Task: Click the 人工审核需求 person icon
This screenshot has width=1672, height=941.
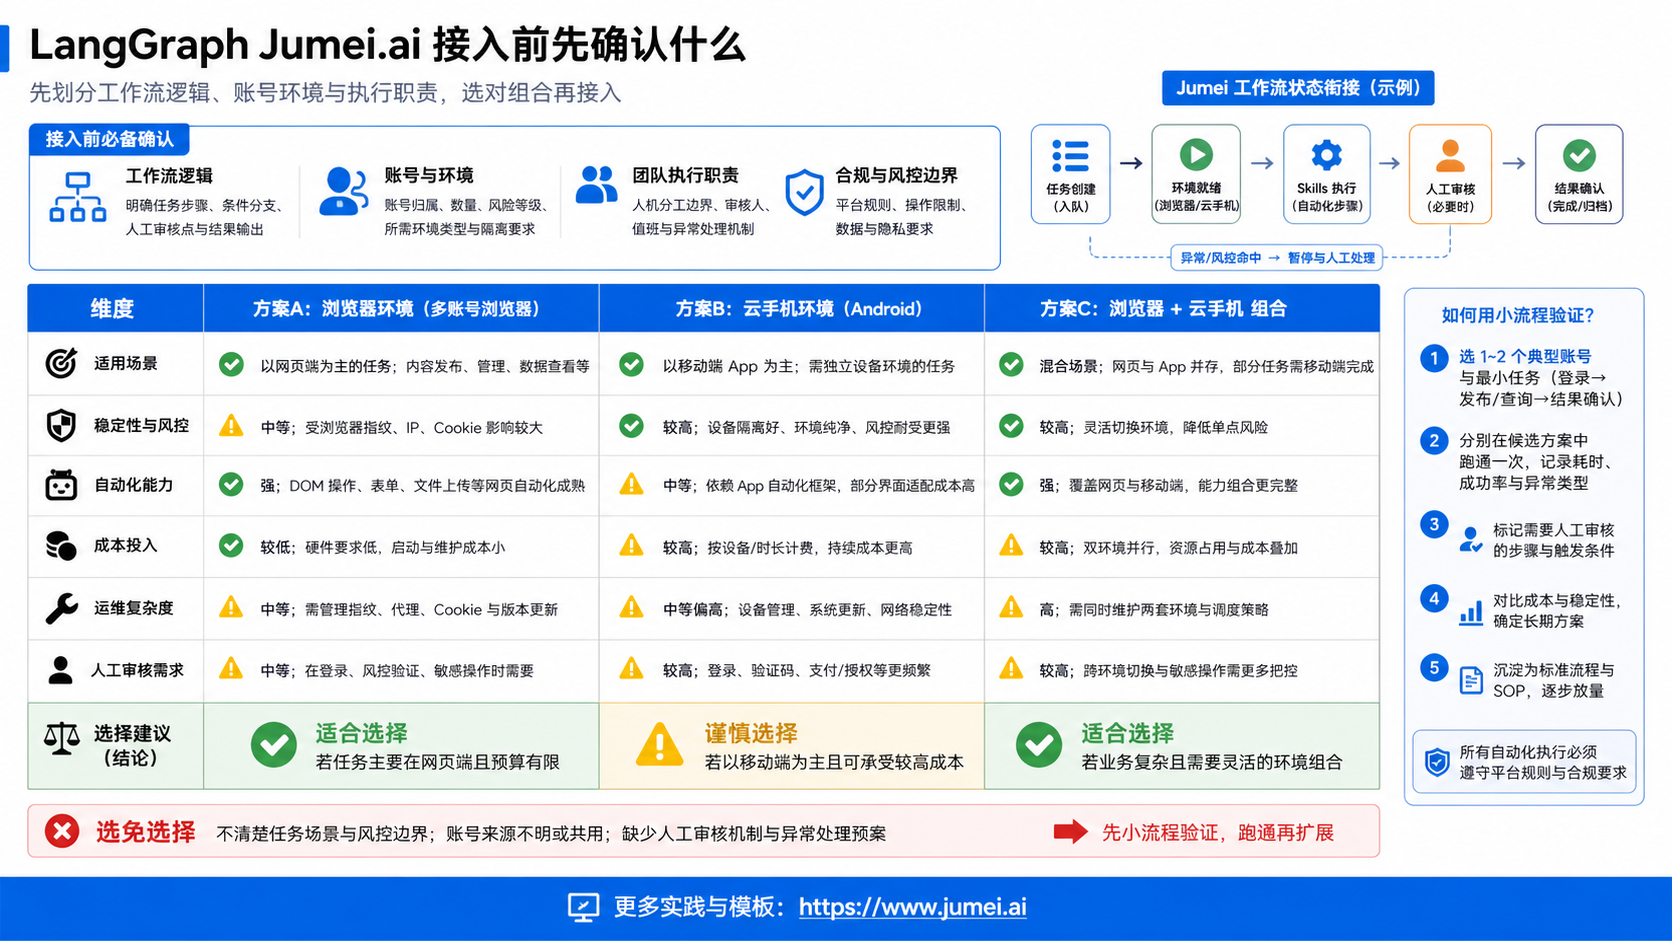Action: tap(60, 670)
